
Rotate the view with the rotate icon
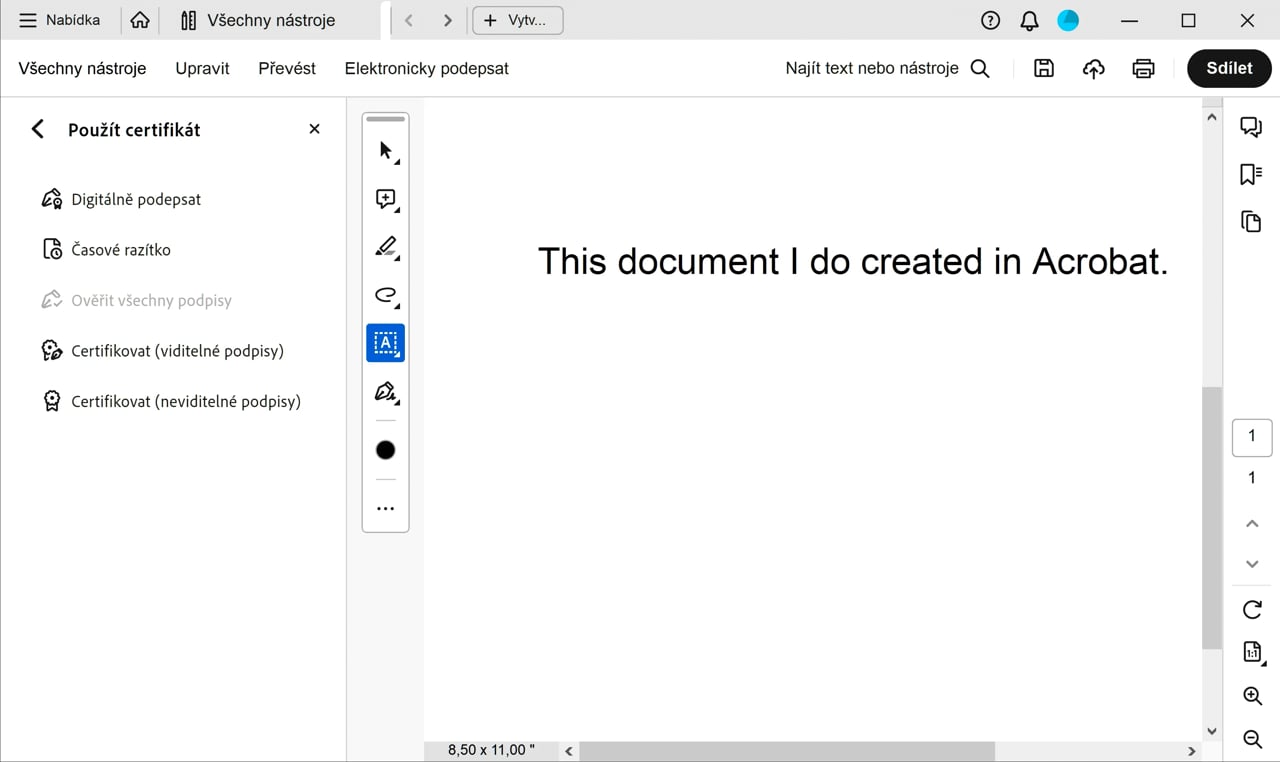(x=1252, y=609)
